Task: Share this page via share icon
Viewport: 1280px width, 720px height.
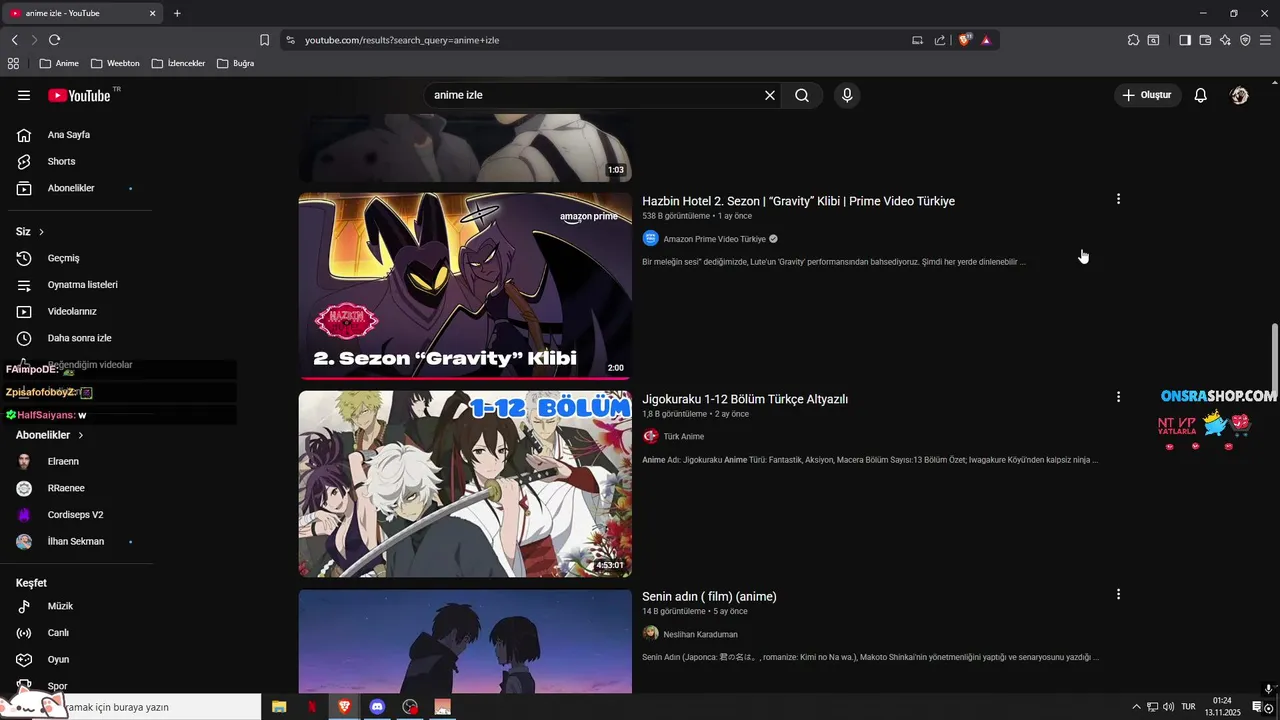Action: pos(940,40)
